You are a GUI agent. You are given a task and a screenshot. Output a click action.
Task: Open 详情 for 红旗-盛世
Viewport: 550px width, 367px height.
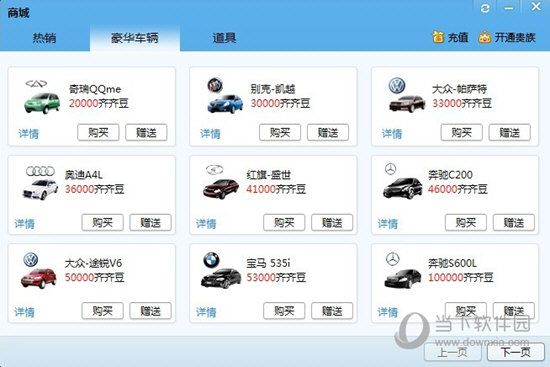206,223
